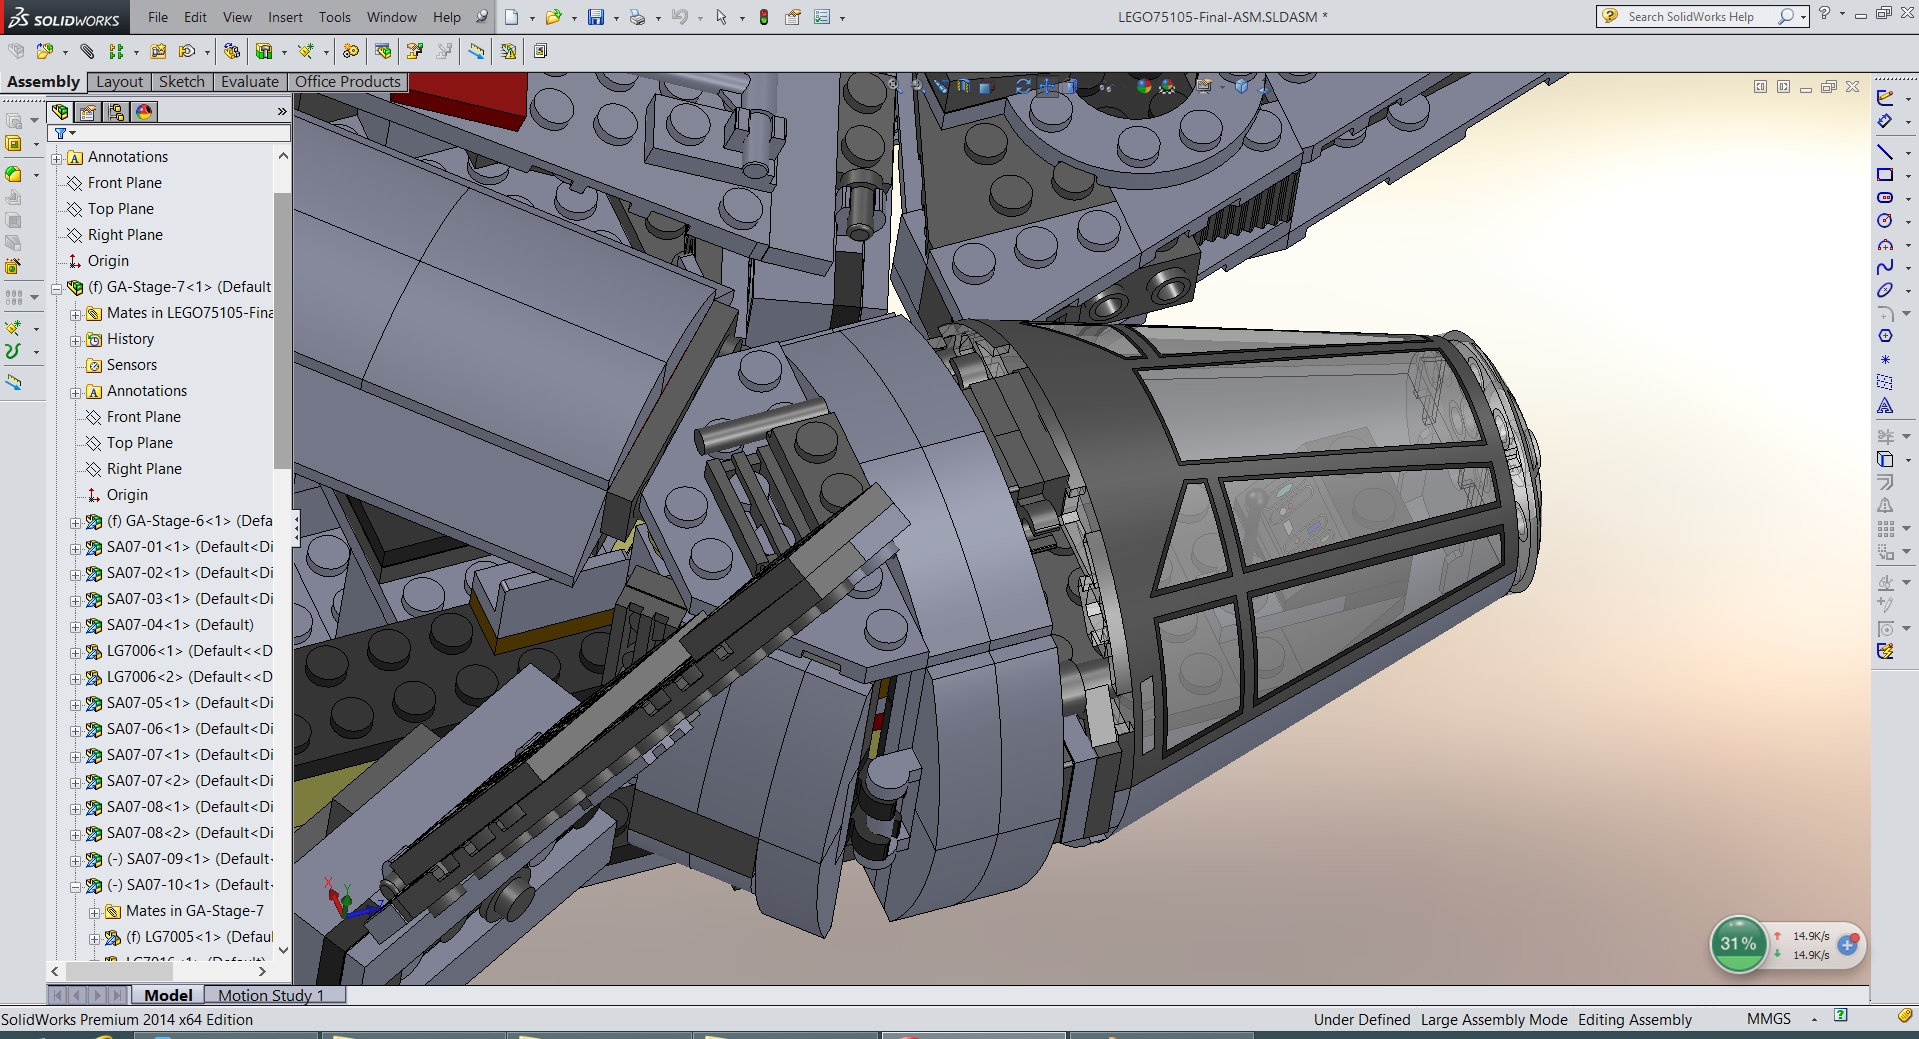Viewport: 1919px width, 1039px height.
Task: Open a file using the Open folder icon
Action: tap(553, 17)
